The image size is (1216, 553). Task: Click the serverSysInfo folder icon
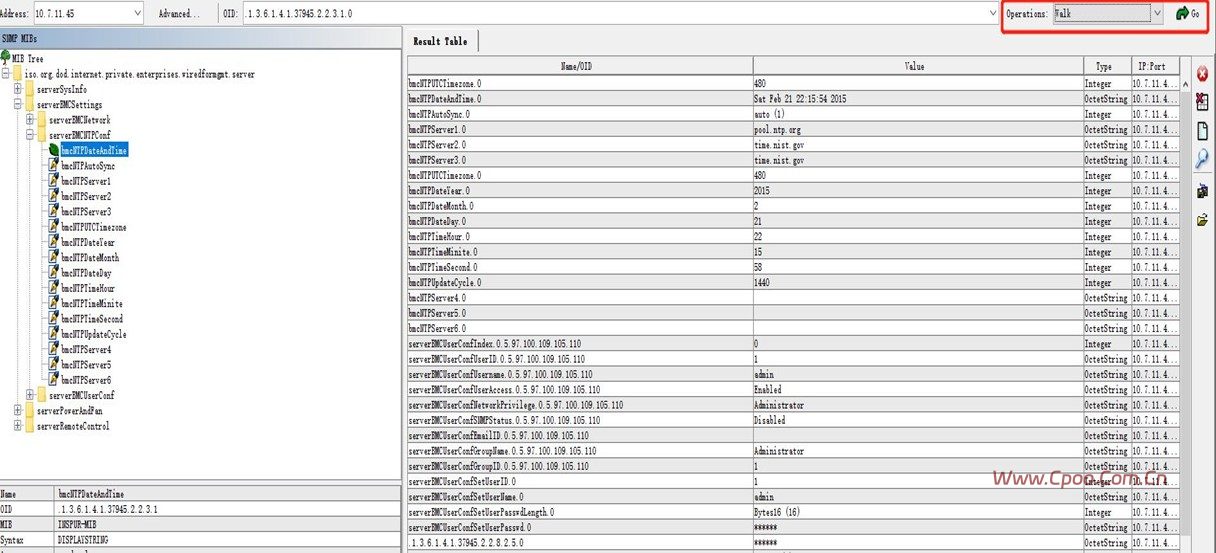tap(30, 89)
